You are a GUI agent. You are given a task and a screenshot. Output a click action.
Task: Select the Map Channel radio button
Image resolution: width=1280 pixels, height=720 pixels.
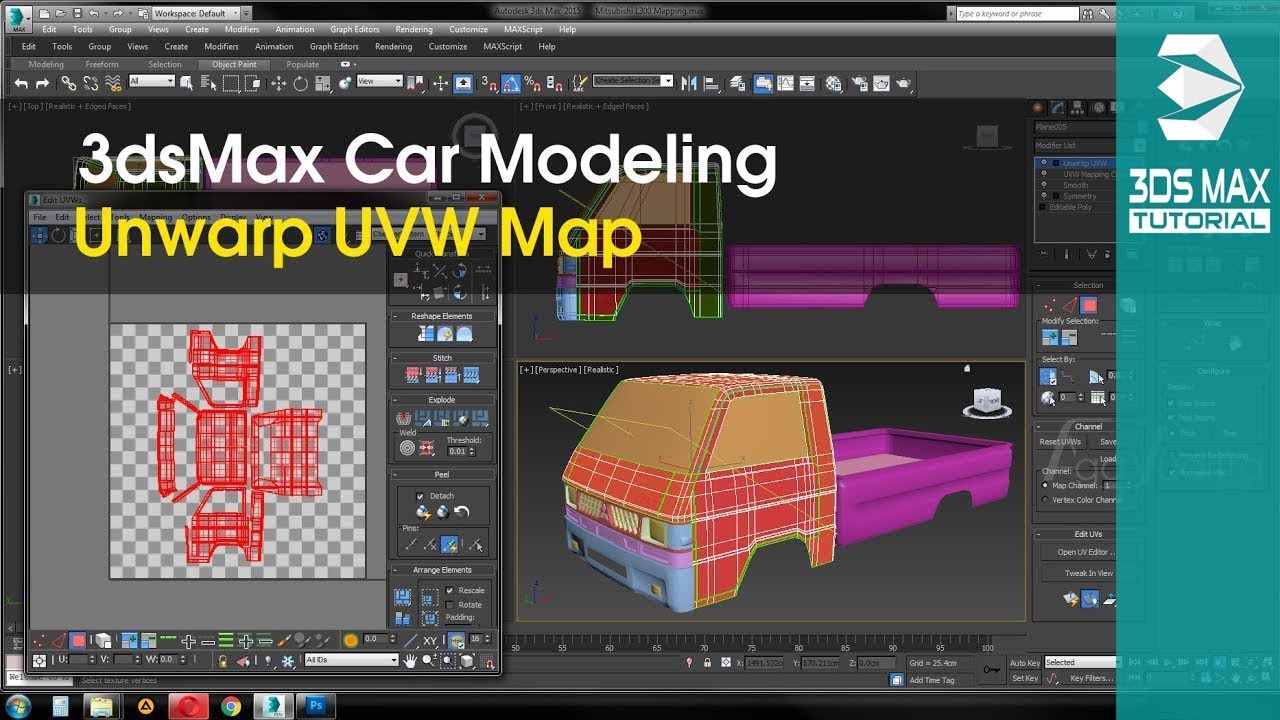pyautogui.click(x=1046, y=485)
